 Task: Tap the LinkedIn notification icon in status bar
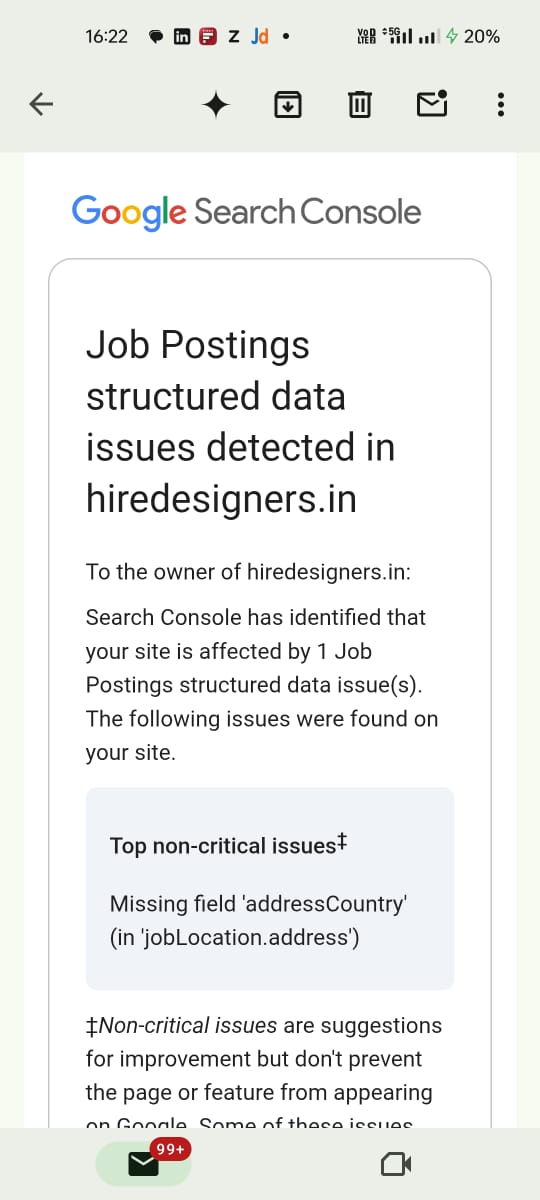[x=184, y=37]
